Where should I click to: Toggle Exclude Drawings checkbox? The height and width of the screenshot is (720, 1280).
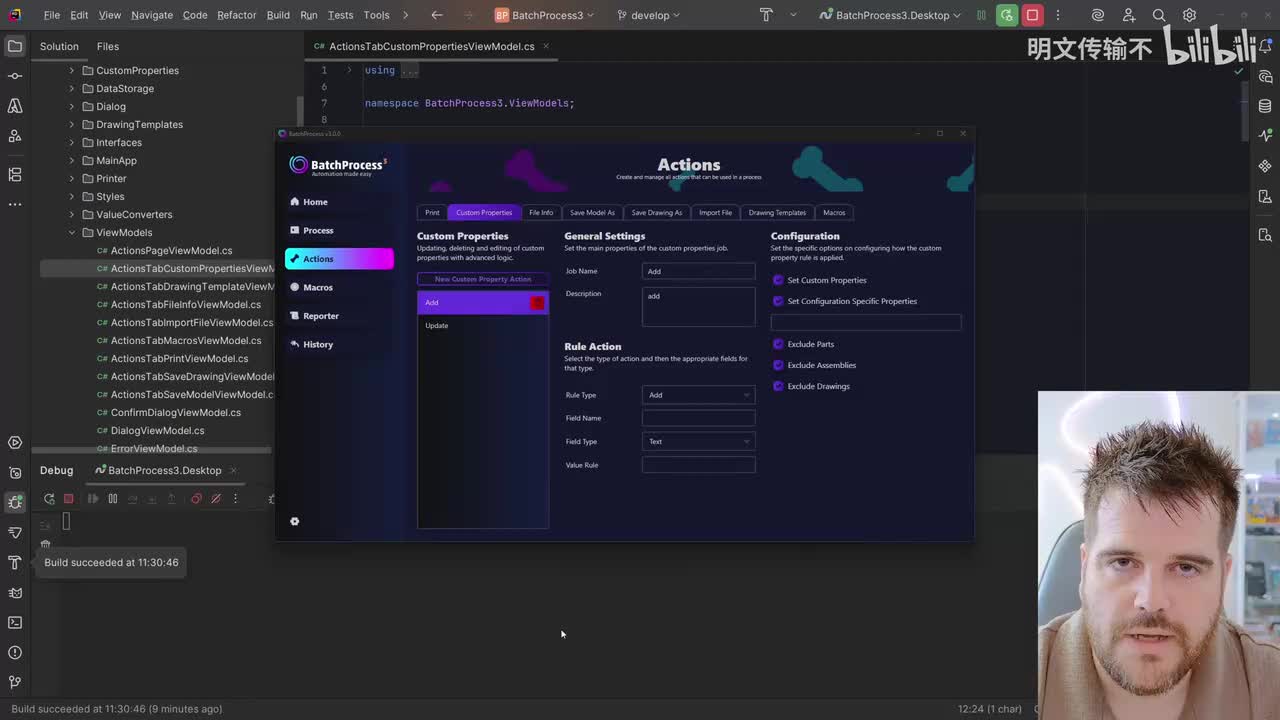coord(778,386)
